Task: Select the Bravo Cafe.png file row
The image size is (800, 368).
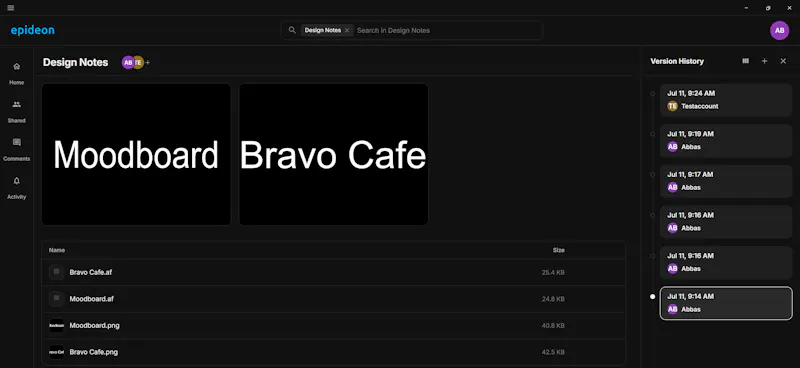Action: [334, 352]
